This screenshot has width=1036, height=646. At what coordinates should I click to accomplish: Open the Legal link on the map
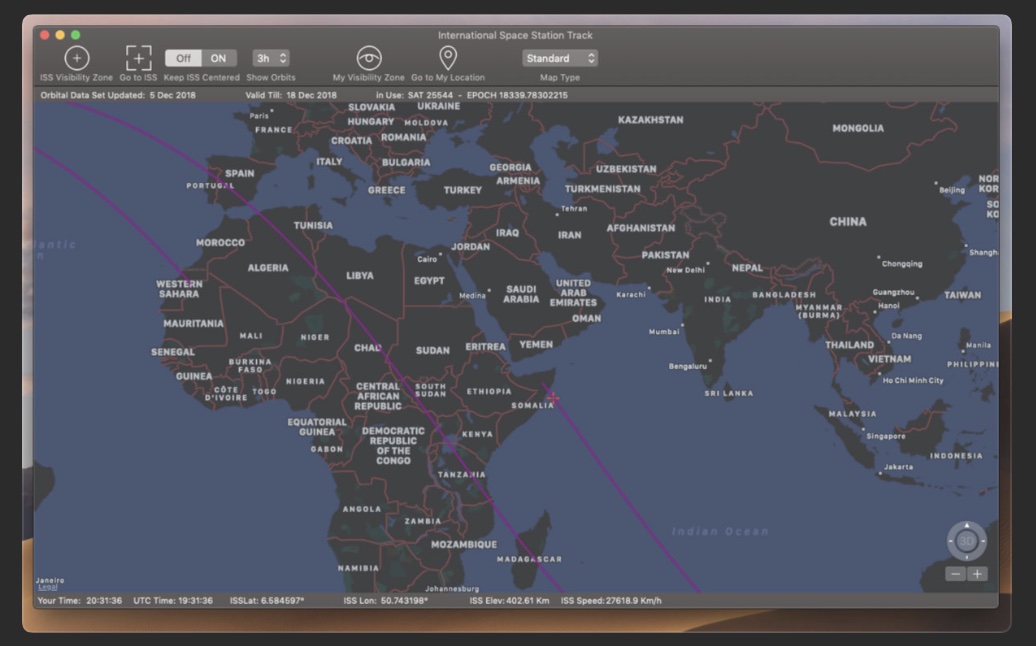tap(47, 588)
